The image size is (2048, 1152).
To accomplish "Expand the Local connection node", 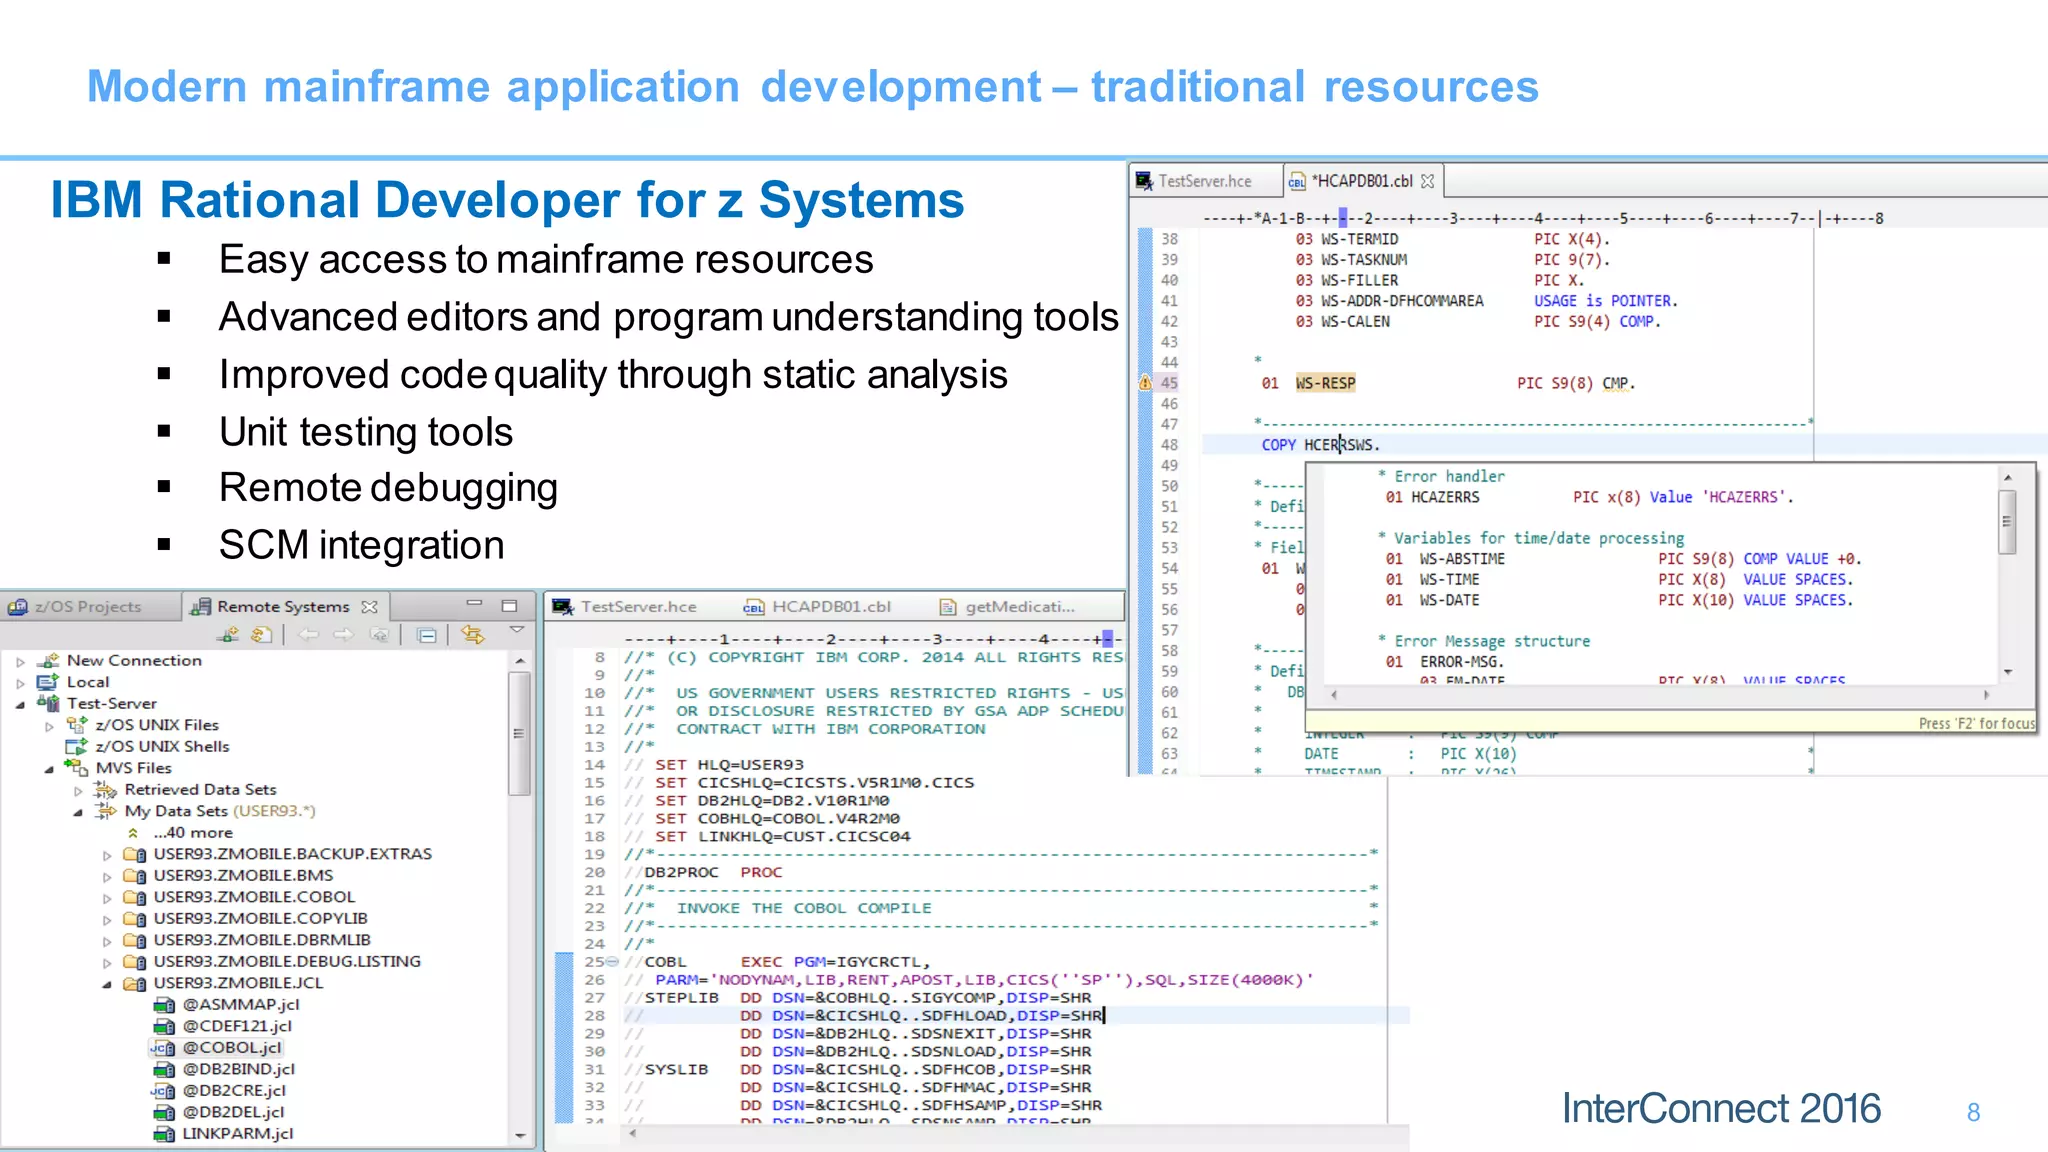I will click(20, 683).
